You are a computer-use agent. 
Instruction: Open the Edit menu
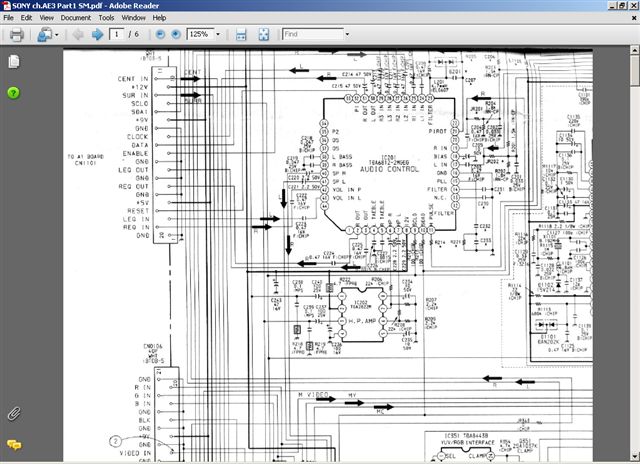tap(27, 18)
